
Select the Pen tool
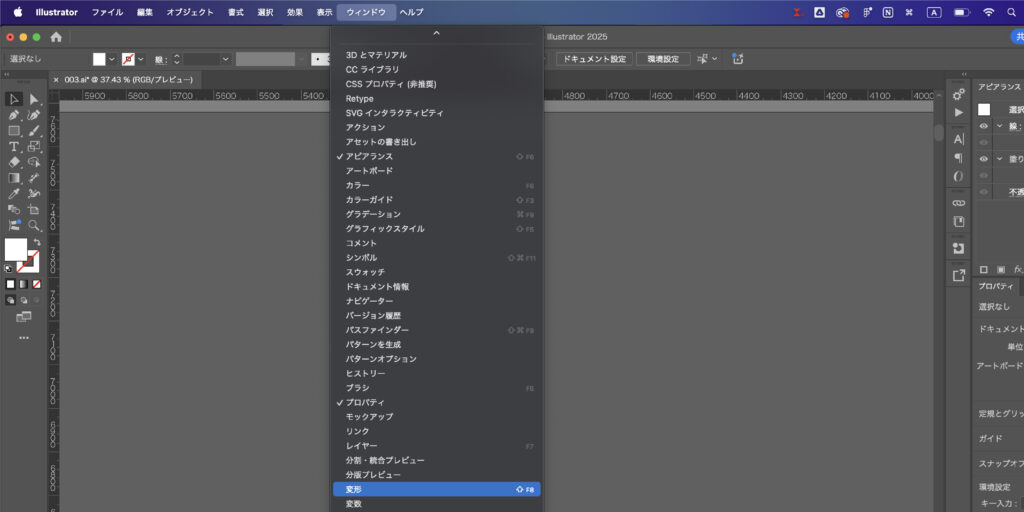[14, 115]
